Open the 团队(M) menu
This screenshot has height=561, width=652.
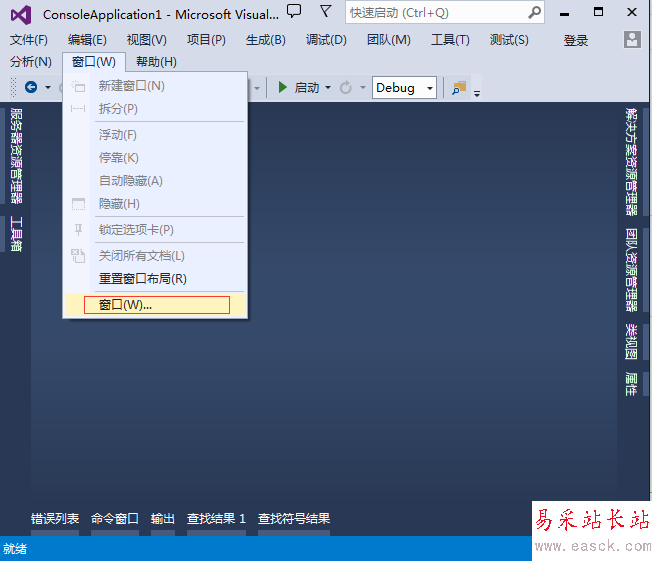[389, 40]
